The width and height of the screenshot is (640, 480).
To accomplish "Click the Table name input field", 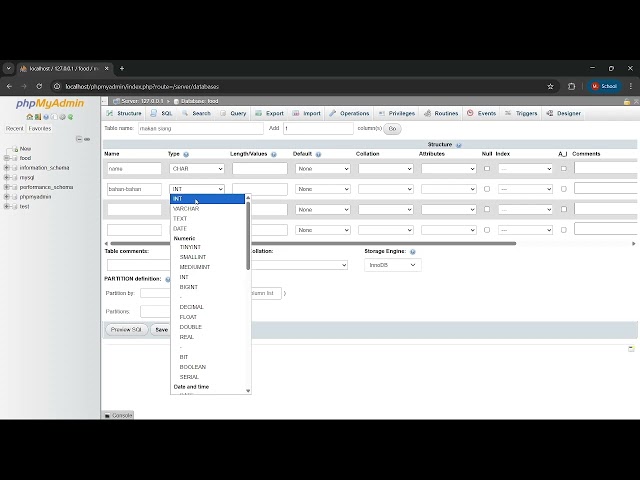I will point(201,129).
